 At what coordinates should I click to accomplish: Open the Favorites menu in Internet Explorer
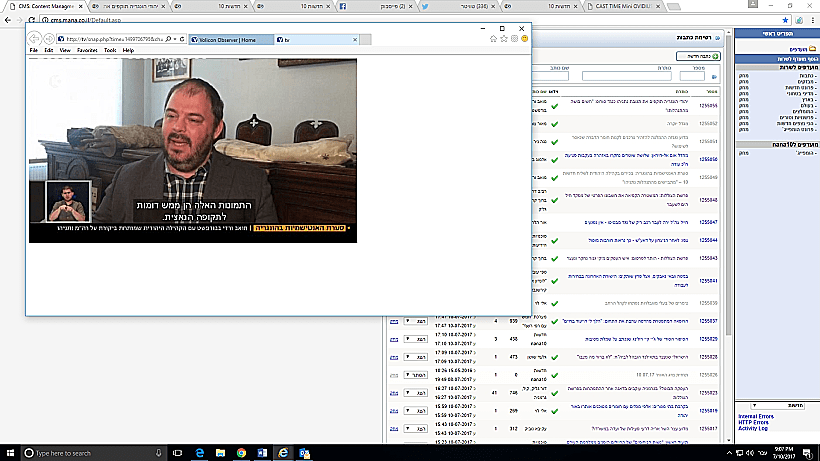pos(87,49)
